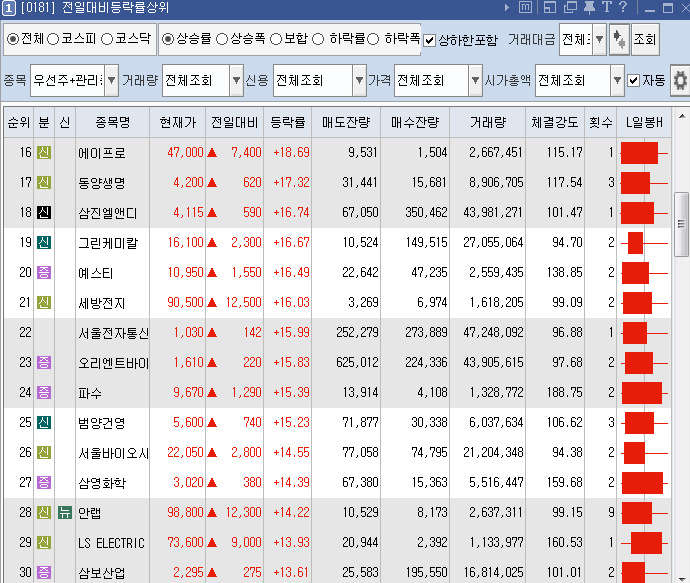
Task: Open the 종목 filter dropdown
Action: coord(111,81)
